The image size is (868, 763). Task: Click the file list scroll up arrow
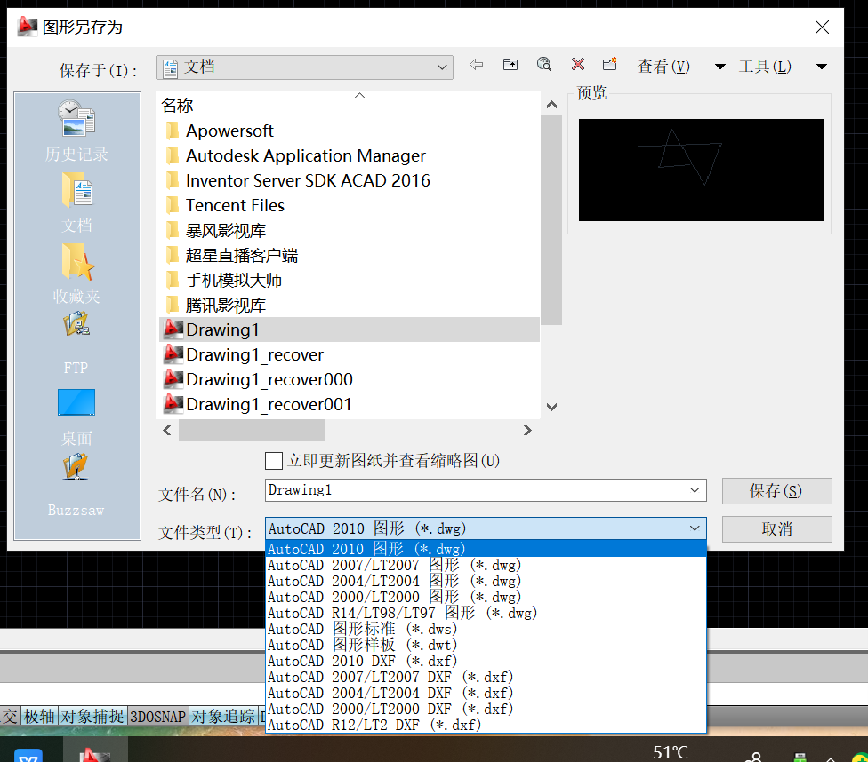point(551,105)
